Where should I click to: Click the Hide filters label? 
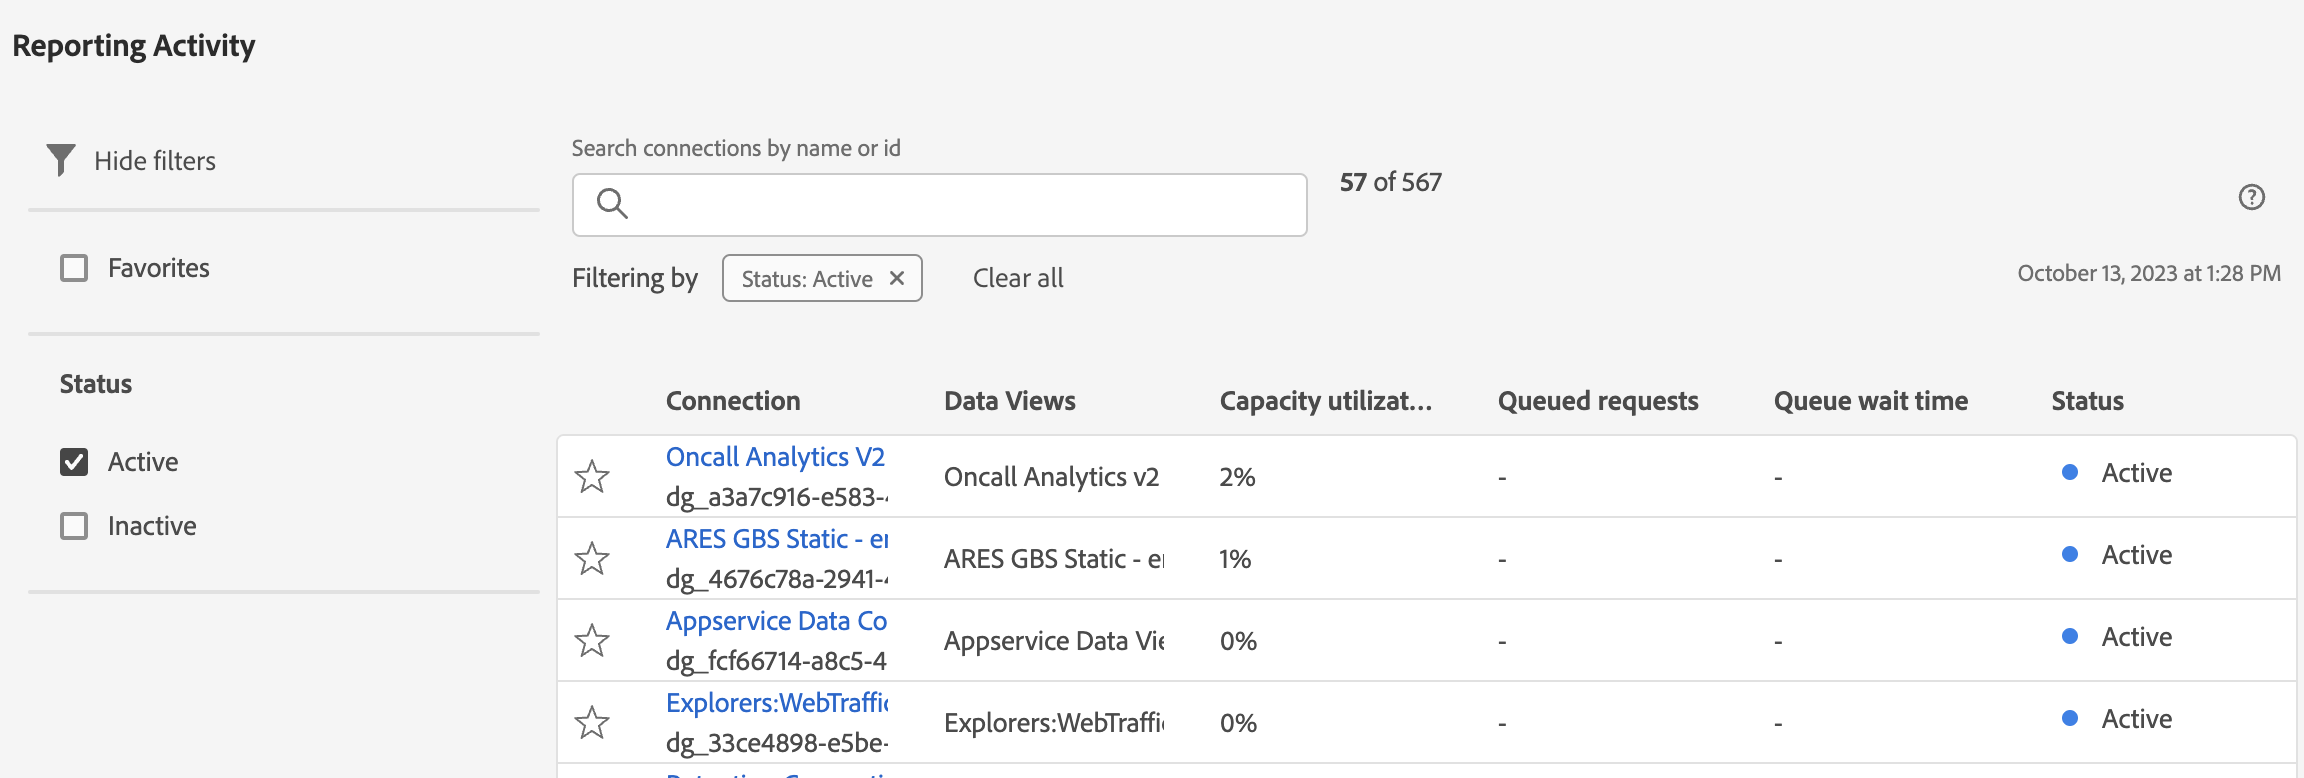point(155,161)
